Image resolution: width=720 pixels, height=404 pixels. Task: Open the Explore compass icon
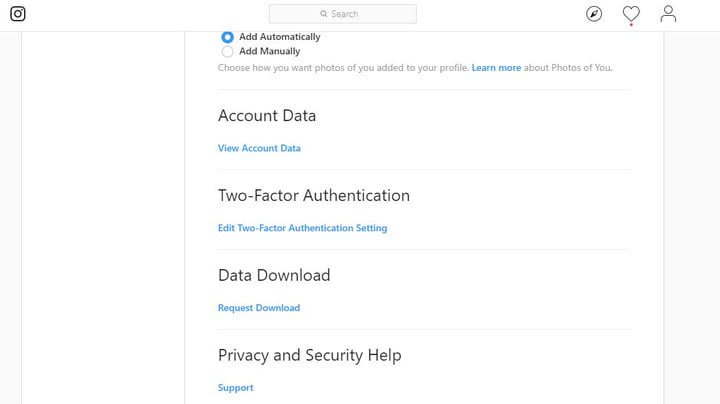click(594, 14)
